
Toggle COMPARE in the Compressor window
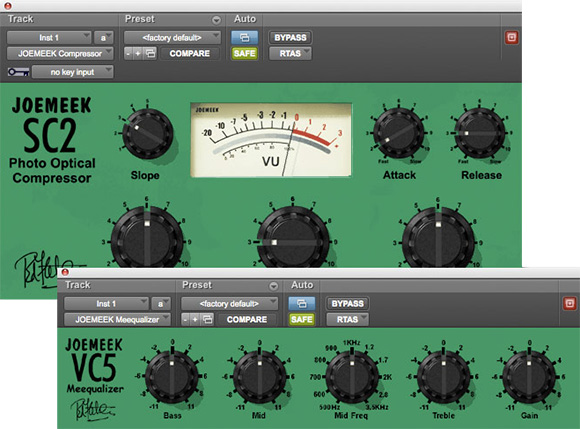[x=189, y=54]
